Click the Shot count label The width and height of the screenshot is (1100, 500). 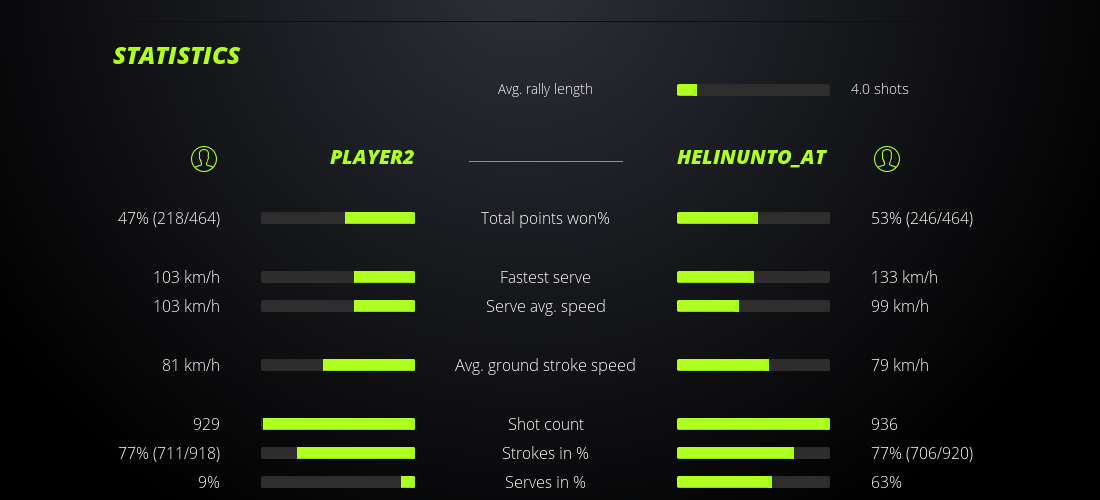pyautogui.click(x=545, y=424)
